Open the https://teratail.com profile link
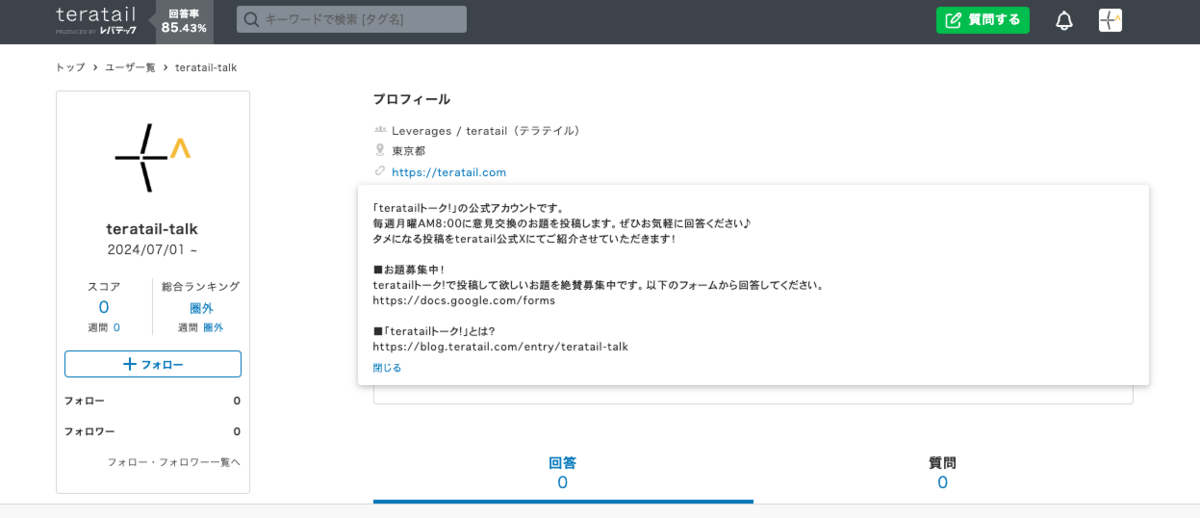Image resolution: width=1200 pixels, height=518 pixels. point(449,172)
